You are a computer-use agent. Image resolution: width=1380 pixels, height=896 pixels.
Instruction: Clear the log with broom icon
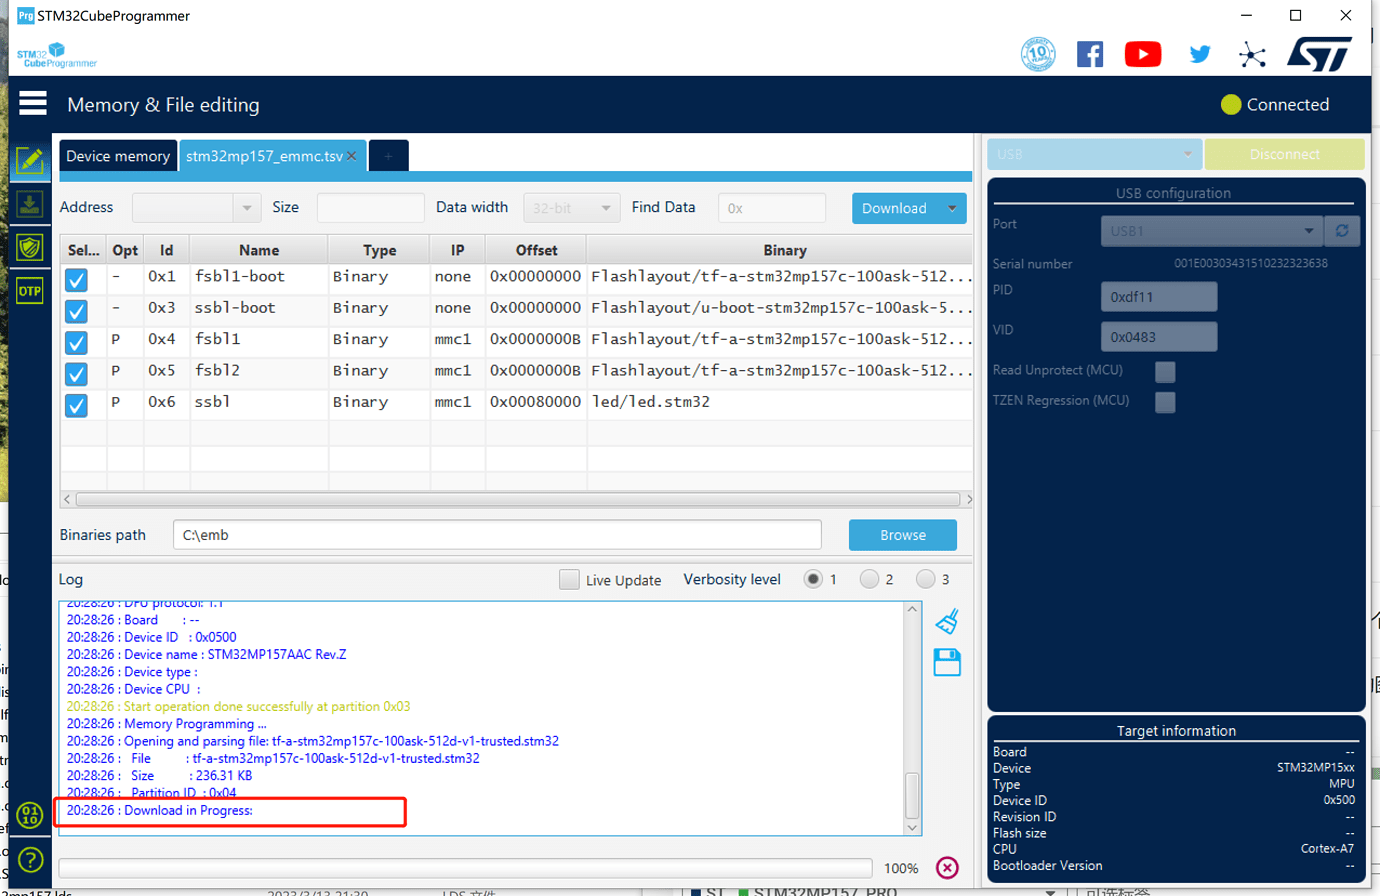coord(947,622)
